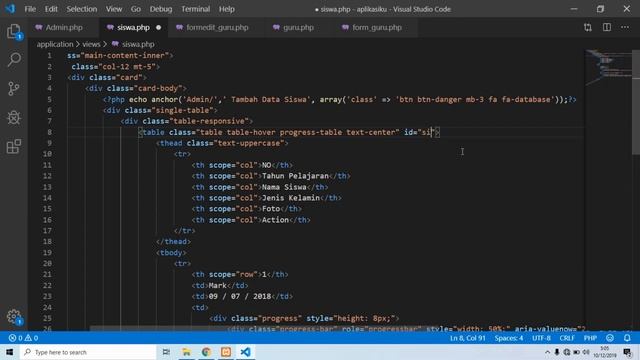Change language mode via PHP status item

click(x=590, y=338)
